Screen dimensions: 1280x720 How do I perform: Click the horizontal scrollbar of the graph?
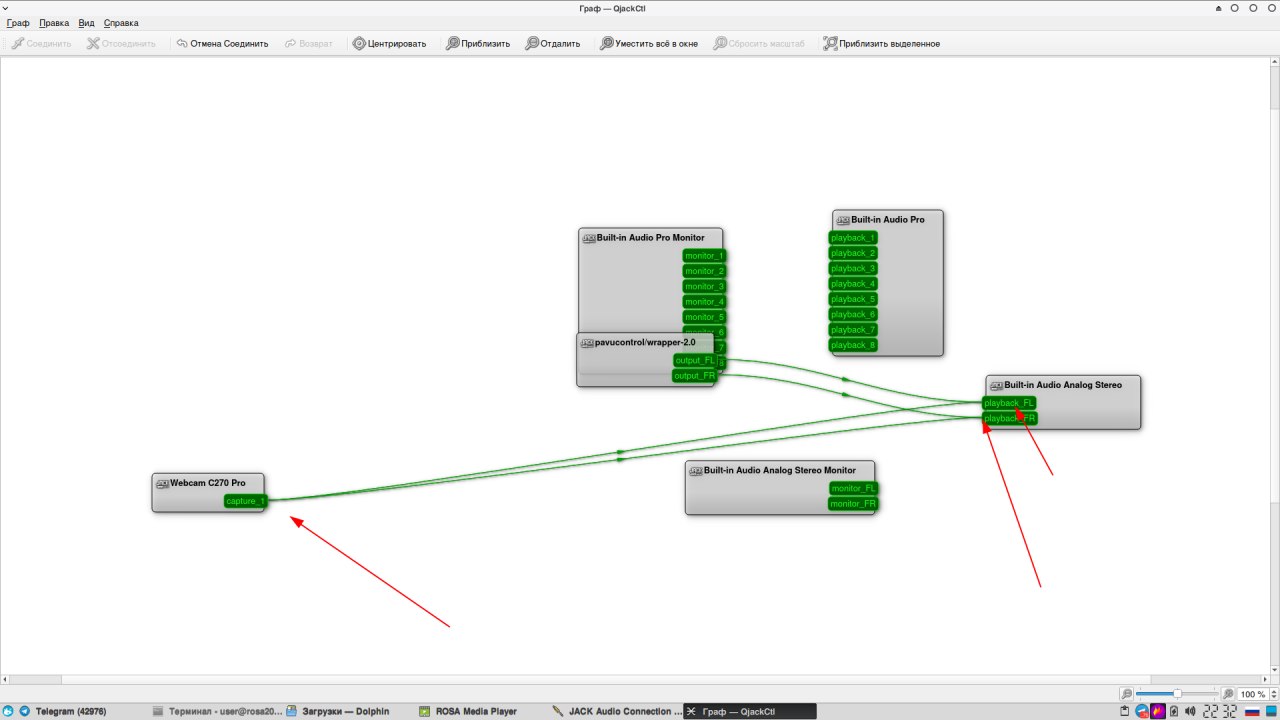click(635, 678)
